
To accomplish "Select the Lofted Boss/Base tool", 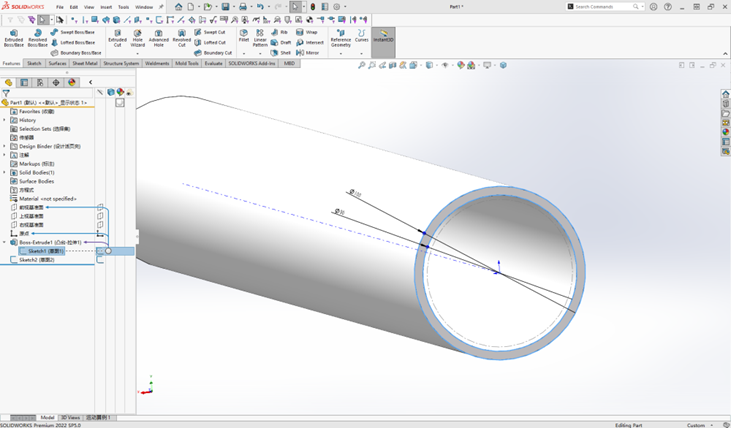I will [x=72, y=42].
